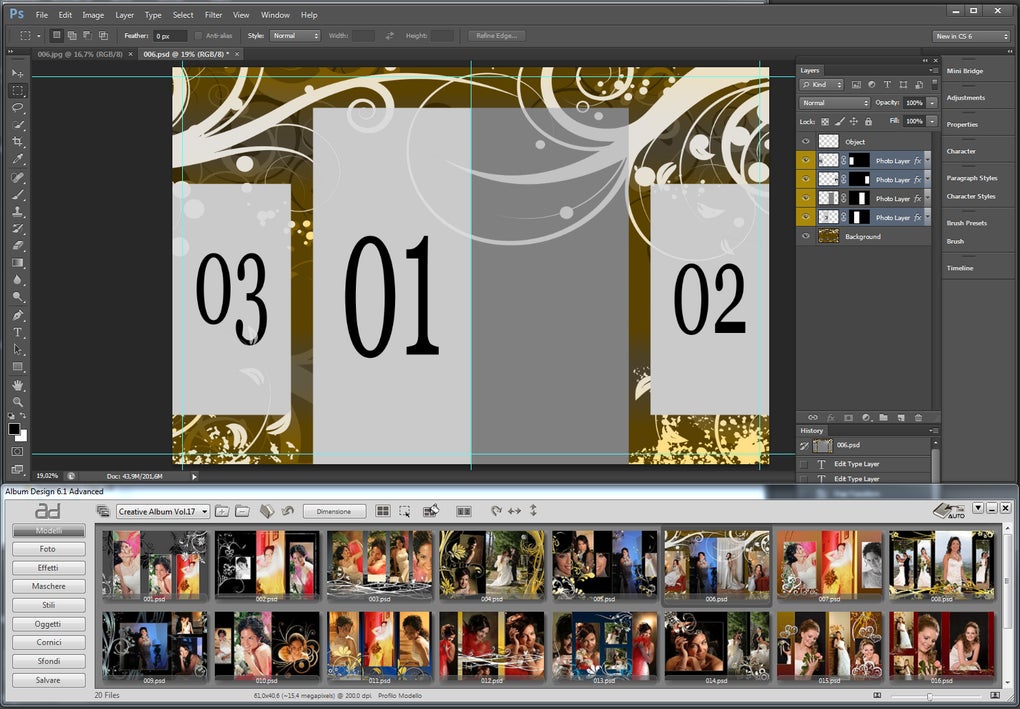1020x709 pixels.
Task: Click the Dimensione button
Action: point(334,511)
